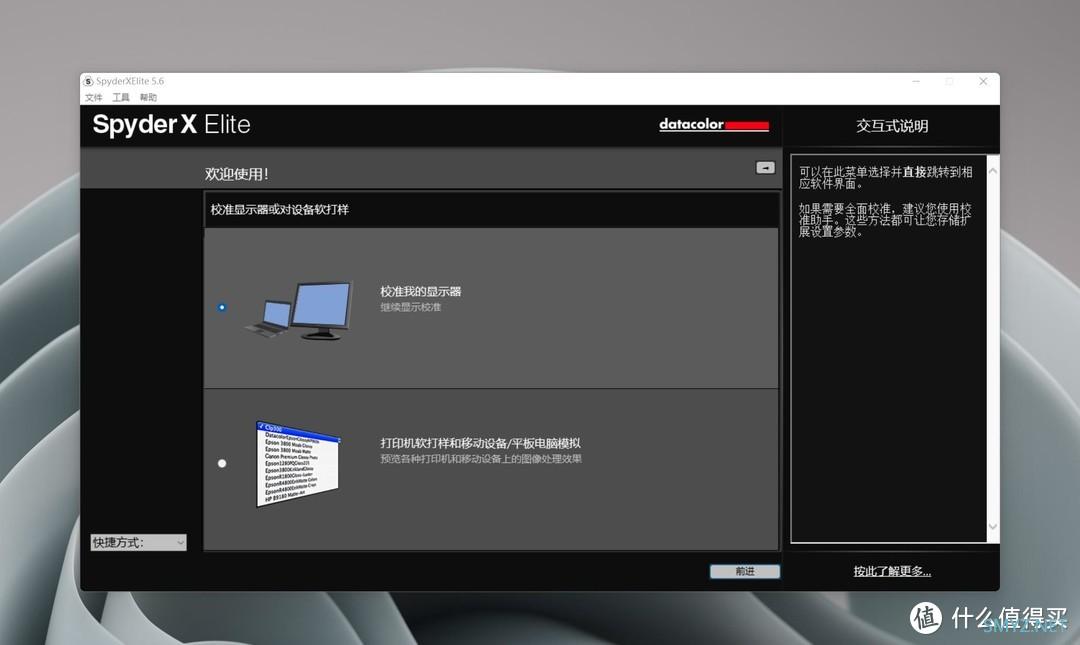
Task: Click the 前进 button
Action: (745, 571)
